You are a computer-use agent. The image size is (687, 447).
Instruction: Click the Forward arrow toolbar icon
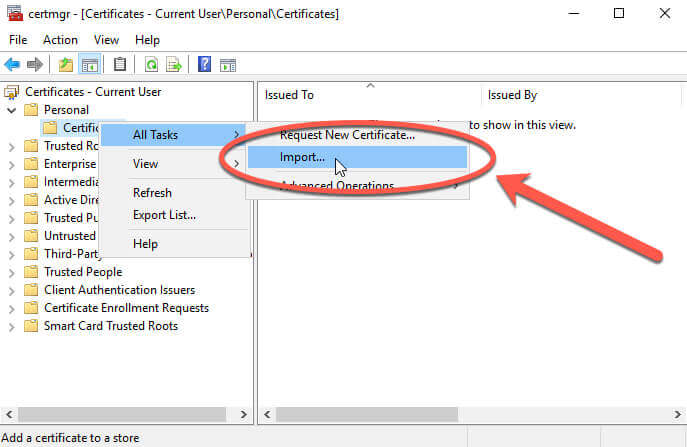click(x=35, y=65)
